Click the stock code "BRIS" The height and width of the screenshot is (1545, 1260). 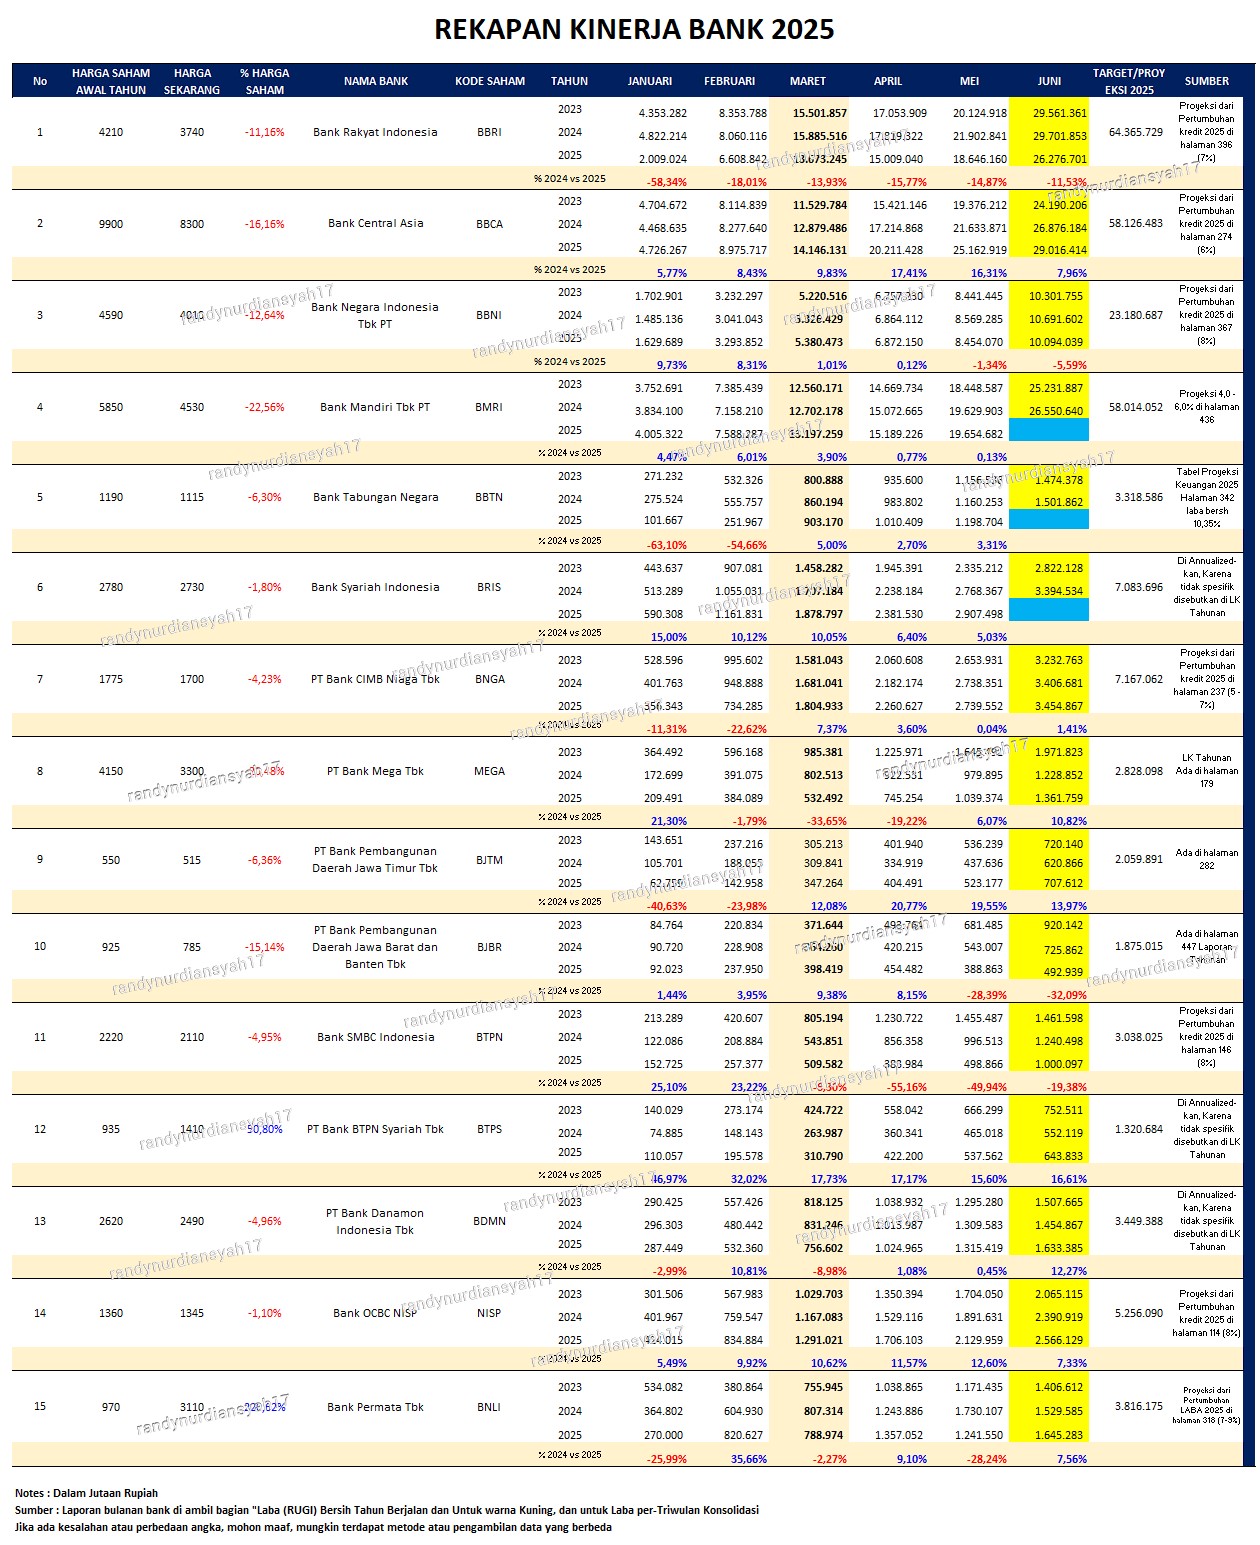pos(489,587)
